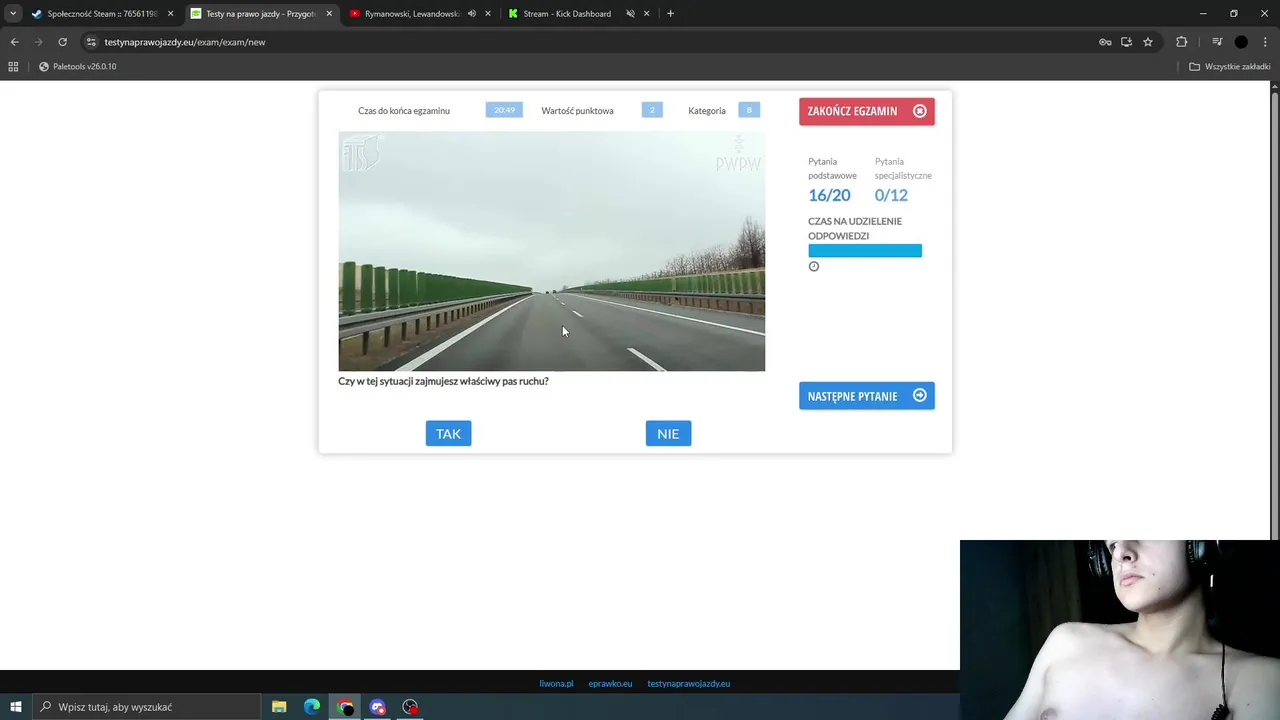1280x720 pixels.
Task: Click the 0/12 specialist questions counter
Action: [x=891, y=195]
